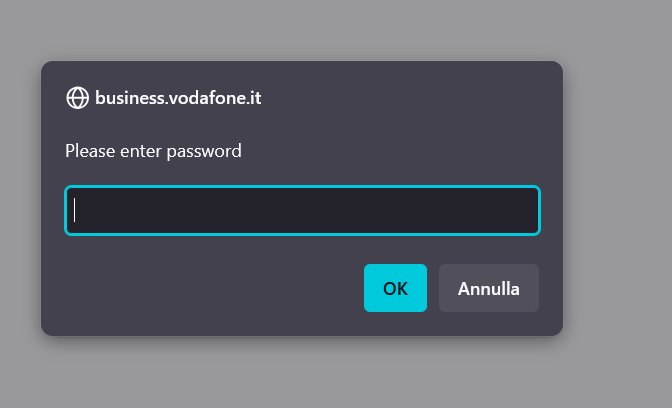Cancel the dialog using Annulla
This screenshot has height=408, width=672.
pos(488,288)
